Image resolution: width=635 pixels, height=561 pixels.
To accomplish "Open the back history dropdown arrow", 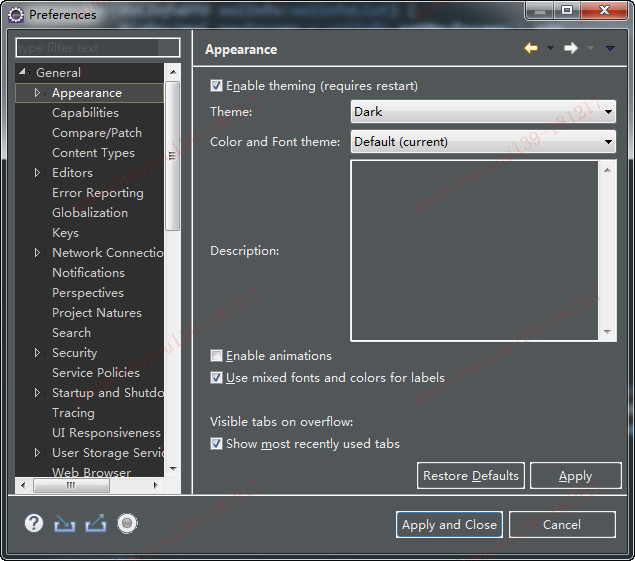I will (550, 48).
